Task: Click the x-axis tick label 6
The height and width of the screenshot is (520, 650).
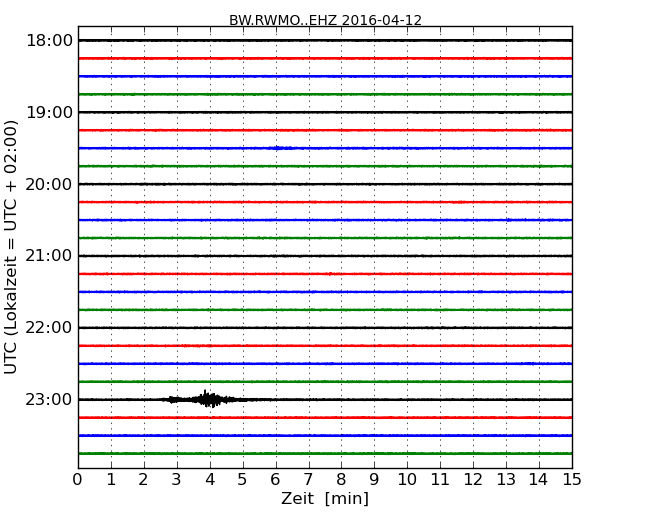Action: point(275,480)
